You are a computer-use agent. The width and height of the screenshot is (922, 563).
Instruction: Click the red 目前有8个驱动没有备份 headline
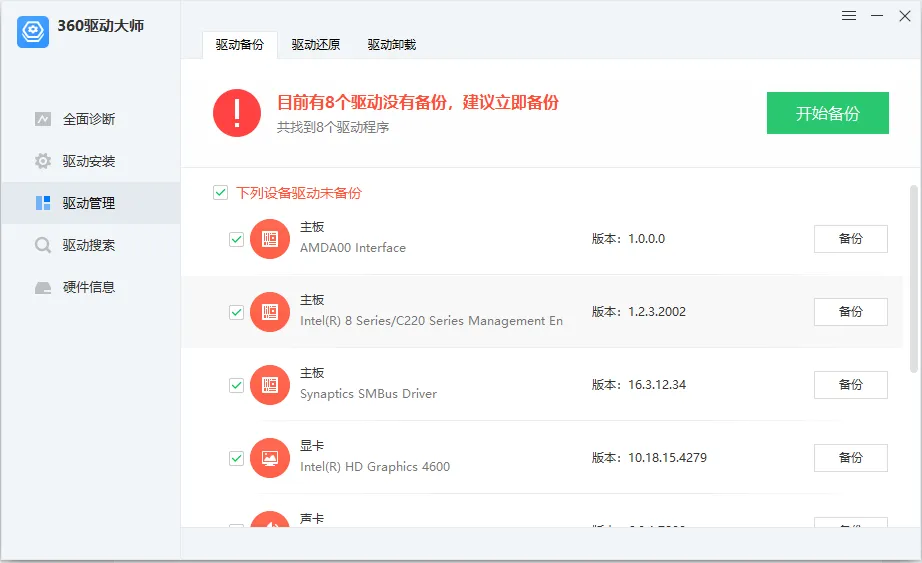(x=417, y=102)
